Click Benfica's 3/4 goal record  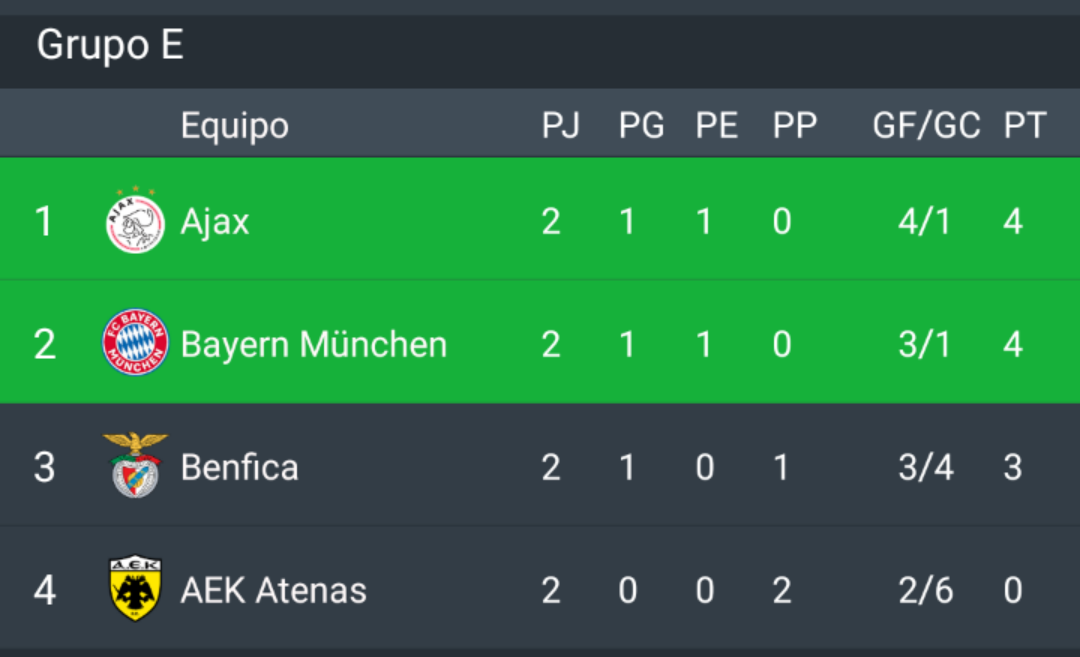click(x=926, y=468)
